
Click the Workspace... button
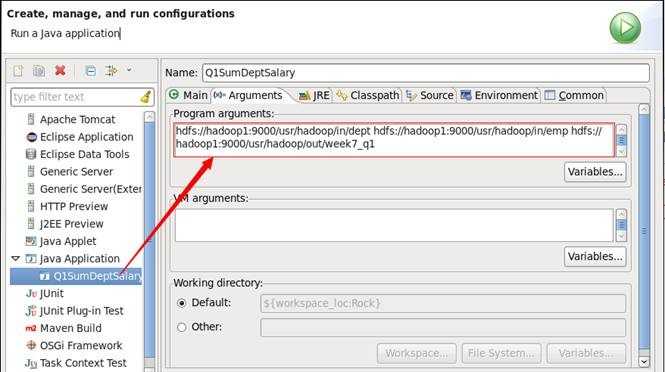click(x=416, y=353)
